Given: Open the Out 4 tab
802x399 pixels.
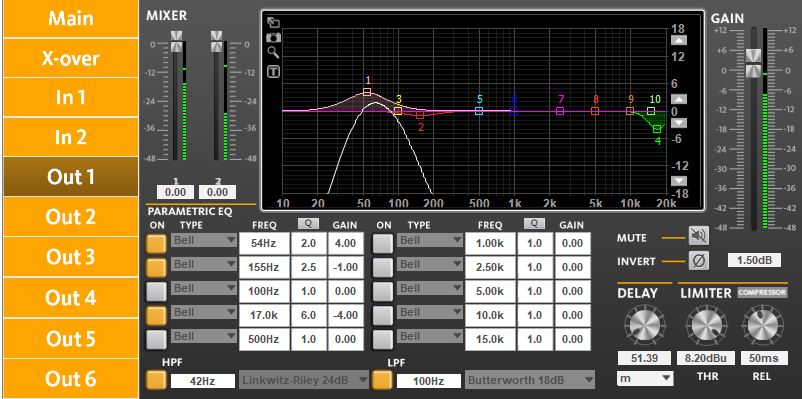Looking at the screenshot, I should click(71, 298).
